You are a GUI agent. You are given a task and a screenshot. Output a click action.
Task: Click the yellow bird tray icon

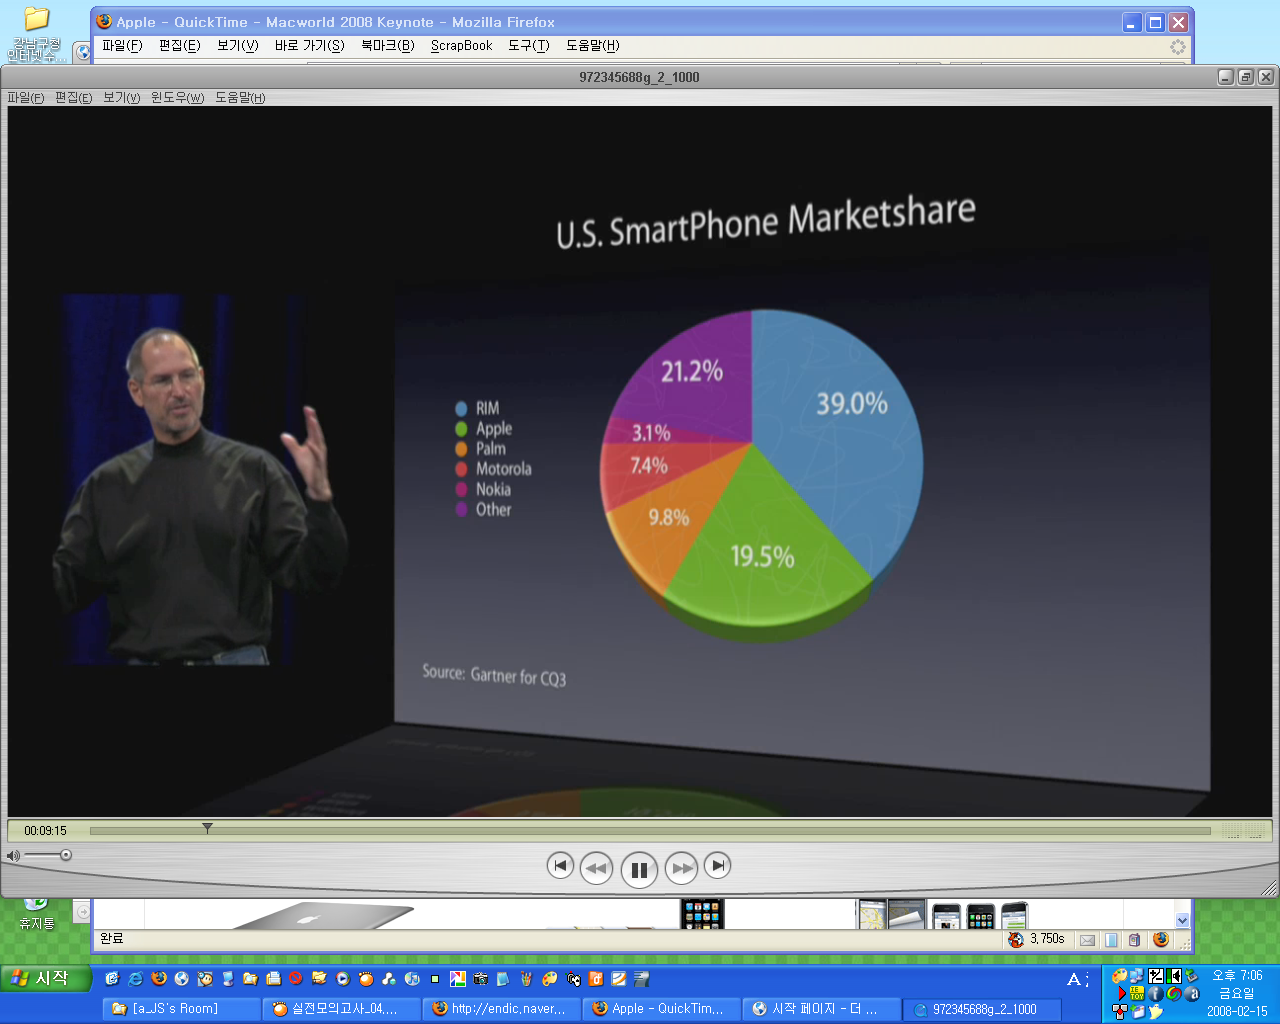click(x=1156, y=1012)
